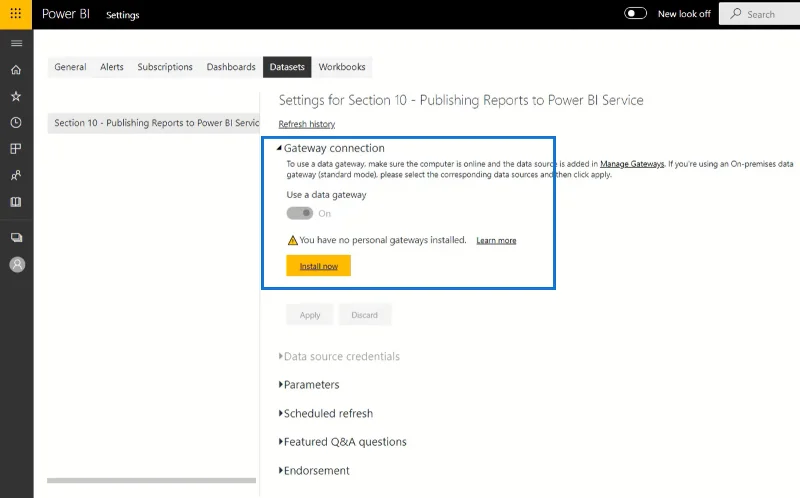
Task: Click the Install now button
Action: coord(318,265)
